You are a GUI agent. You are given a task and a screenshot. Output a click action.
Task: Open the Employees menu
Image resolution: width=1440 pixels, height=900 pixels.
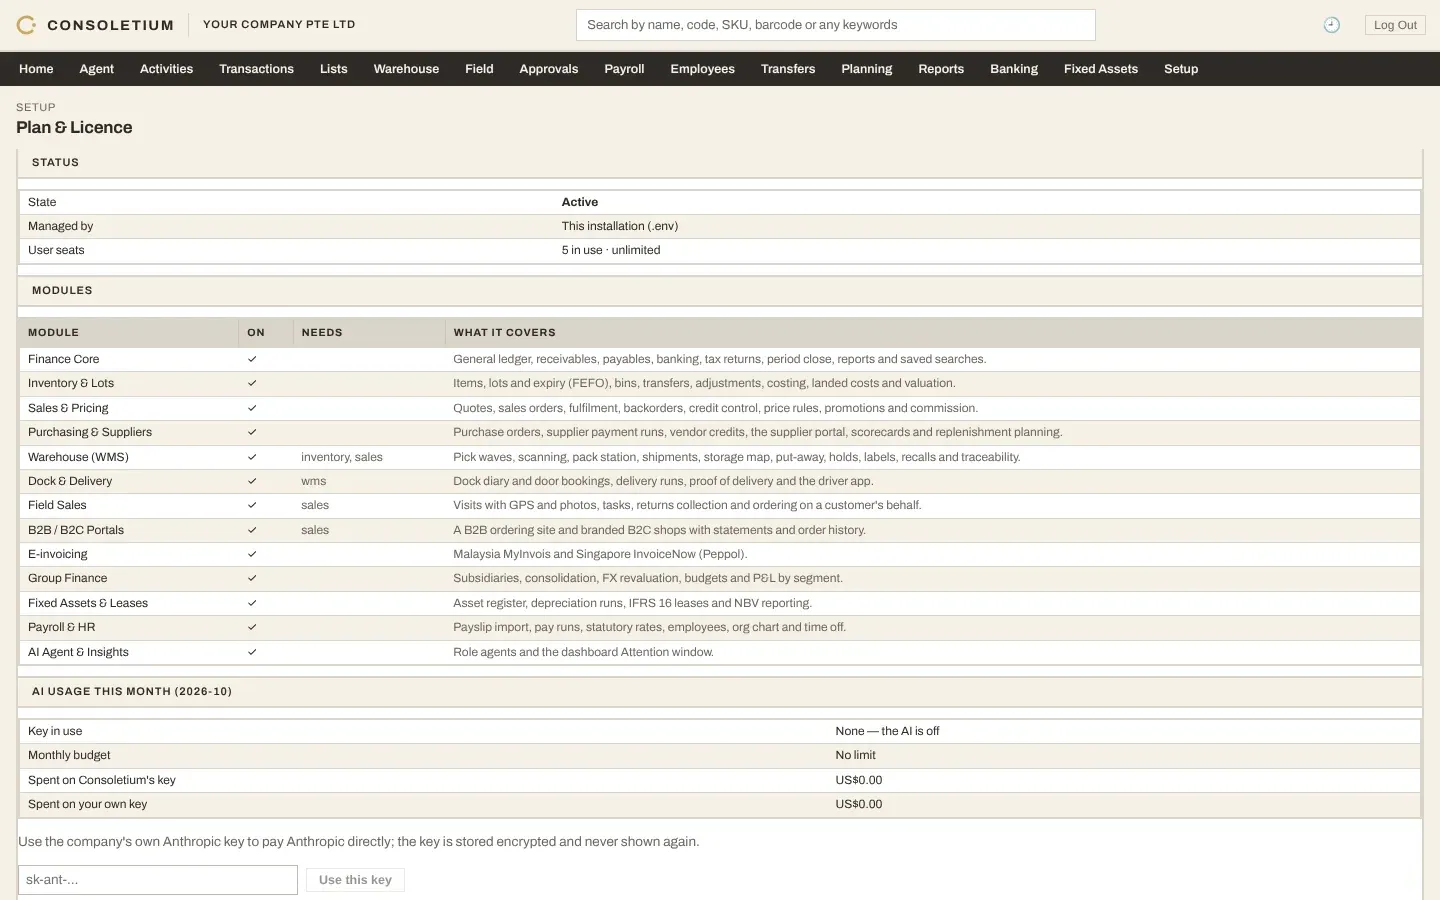click(702, 69)
